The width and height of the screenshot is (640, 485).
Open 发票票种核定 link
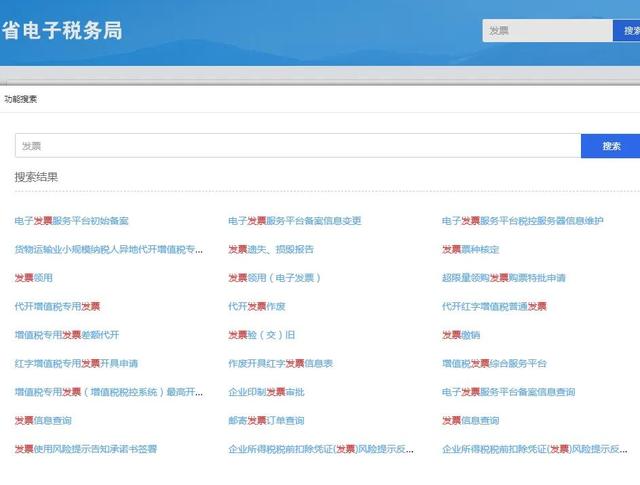point(470,249)
